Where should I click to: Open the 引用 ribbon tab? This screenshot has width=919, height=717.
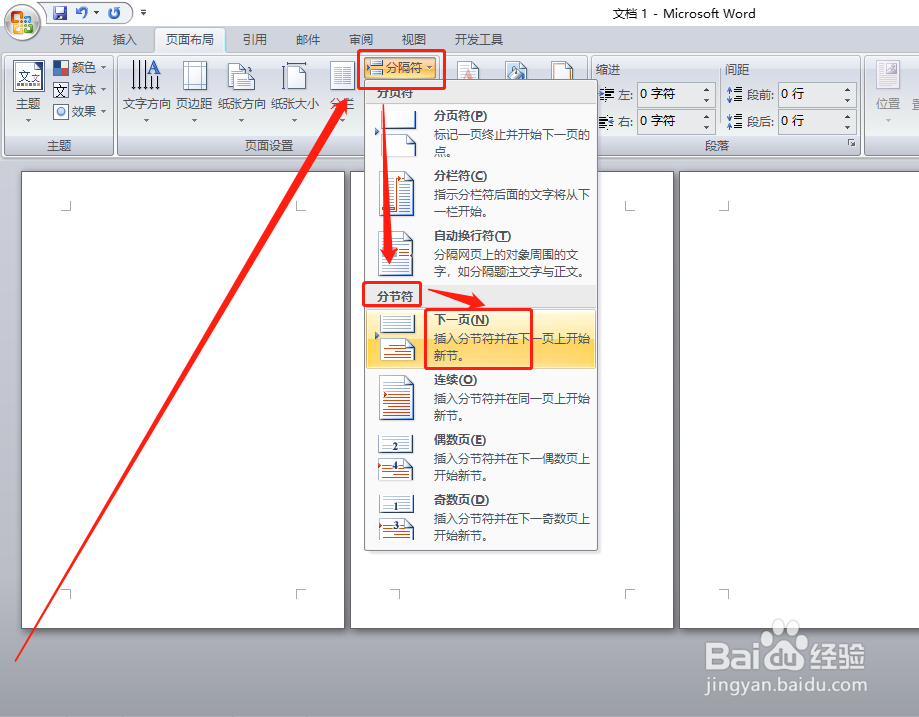[x=255, y=40]
